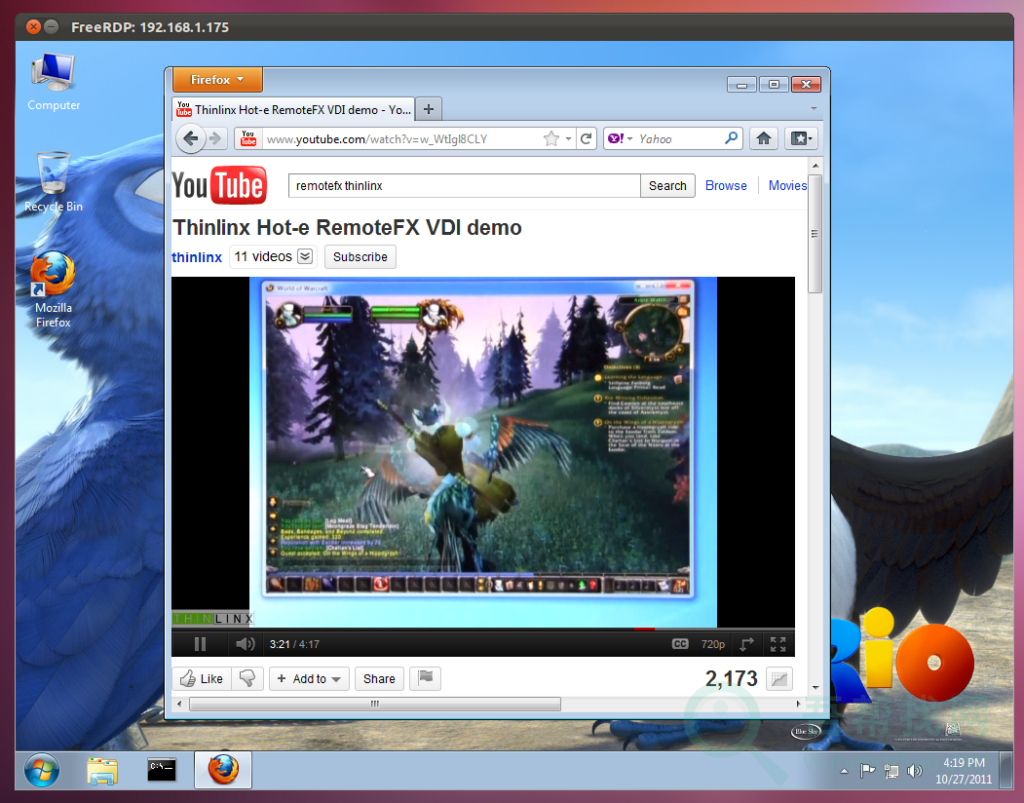Click the player size expand icon
The image size is (1024, 803).
tap(746, 645)
